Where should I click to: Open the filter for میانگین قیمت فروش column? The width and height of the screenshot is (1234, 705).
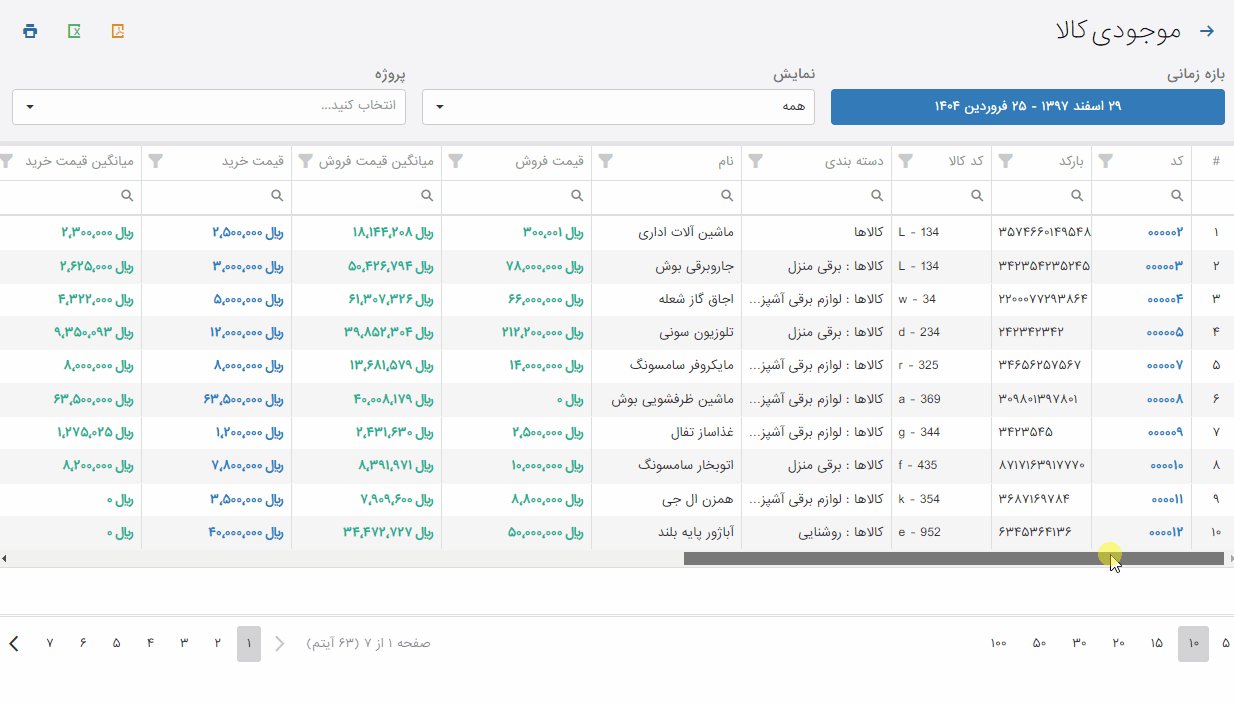pyautogui.click(x=306, y=161)
